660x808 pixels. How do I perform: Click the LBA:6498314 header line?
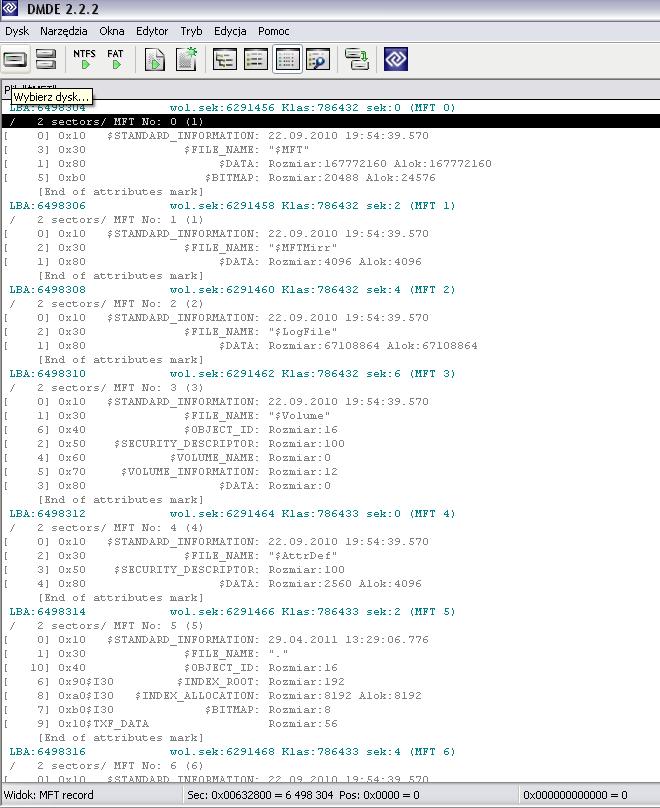(331, 612)
